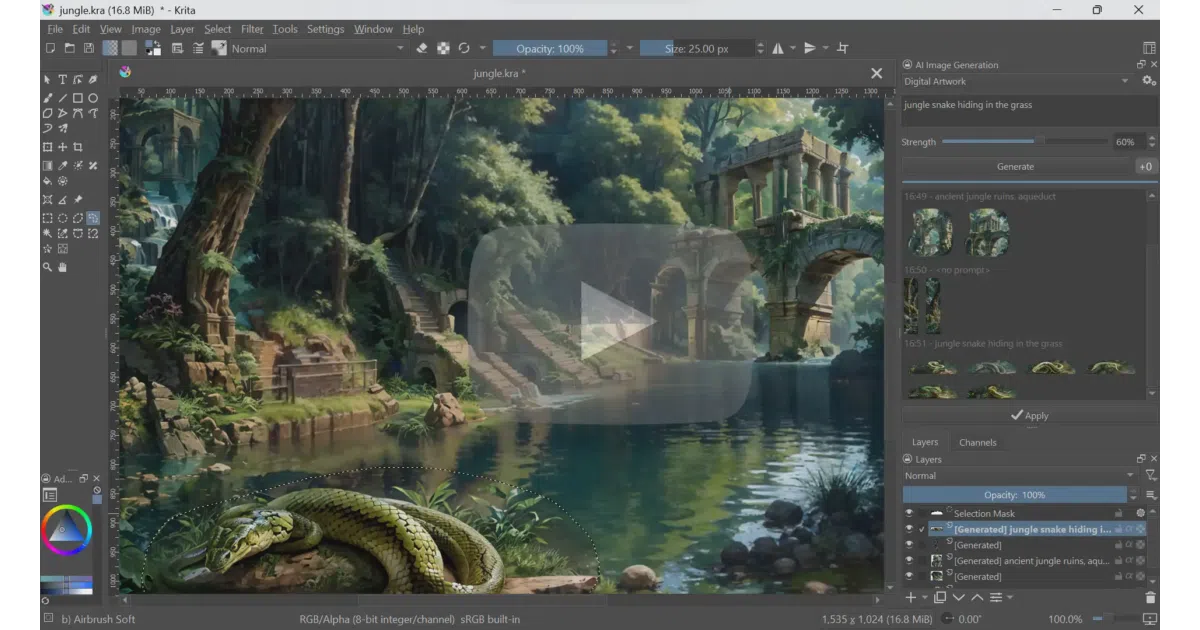The image size is (1200, 630).
Task: Select the Freehand Brush tool
Action: (x=47, y=98)
